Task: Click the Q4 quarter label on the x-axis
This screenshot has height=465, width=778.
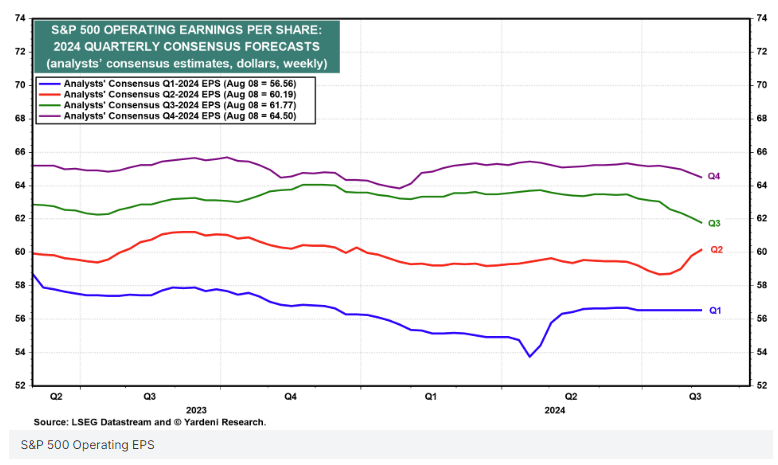Action: (x=290, y=396)
